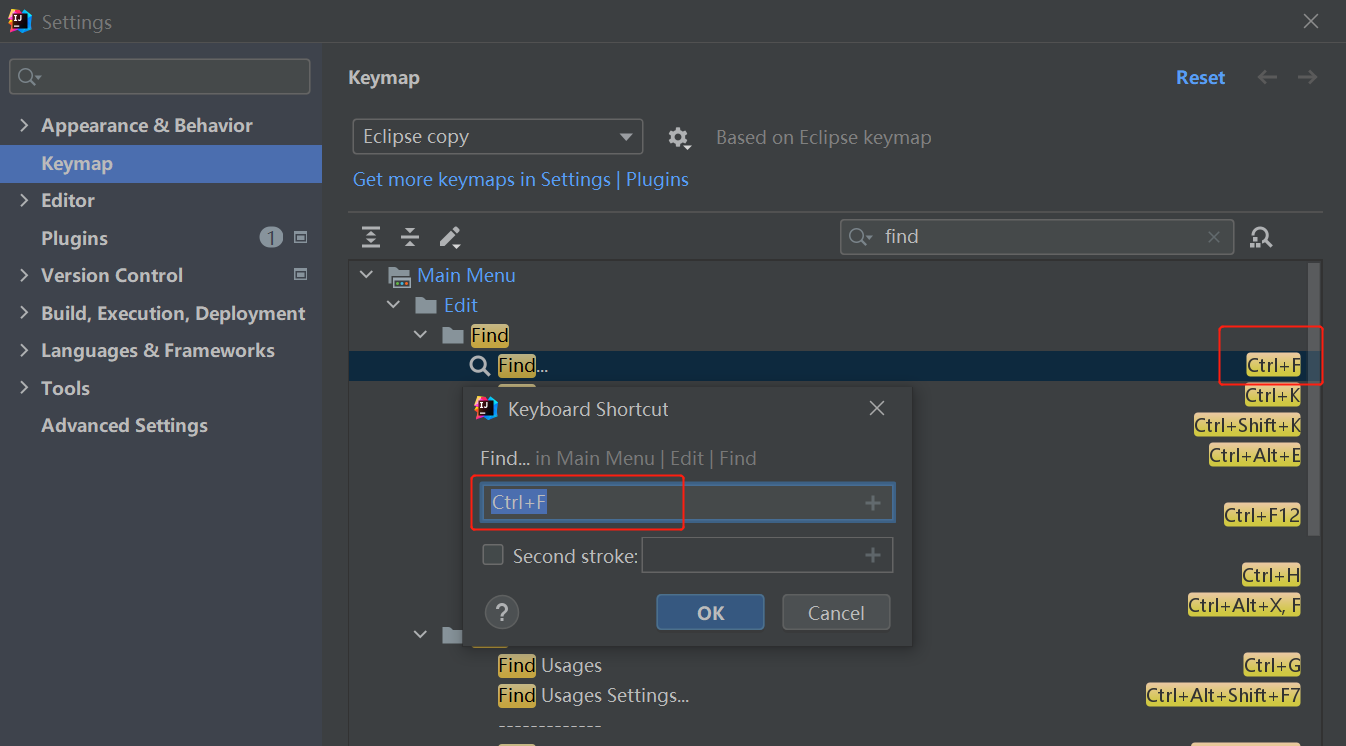
Task: Click the panel toggle icon beside Version Control
Action: pyautogui.click(x=300, y=275)
